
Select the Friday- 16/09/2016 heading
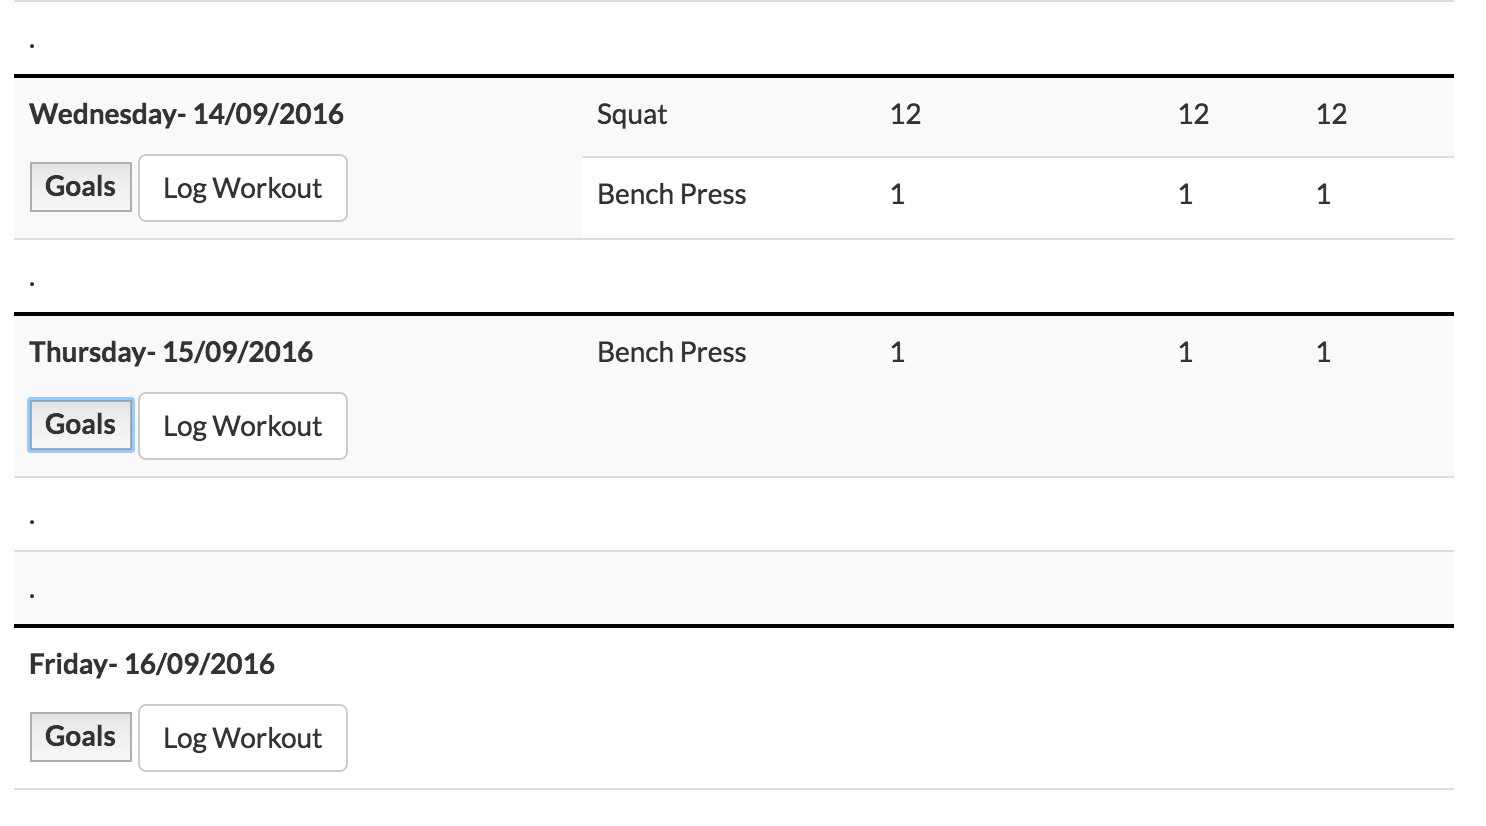point(152,664)
